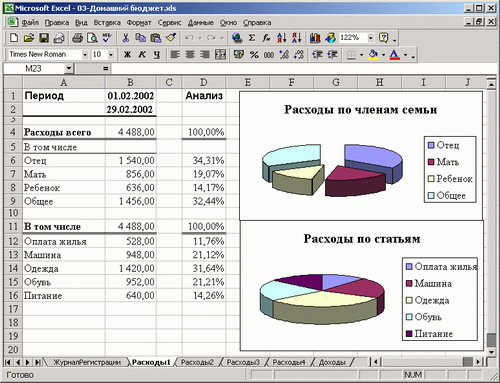This screenshot has height=383, width=500.
Task: Expand the Times New Roman font dropdown
Action: point(85,54)
